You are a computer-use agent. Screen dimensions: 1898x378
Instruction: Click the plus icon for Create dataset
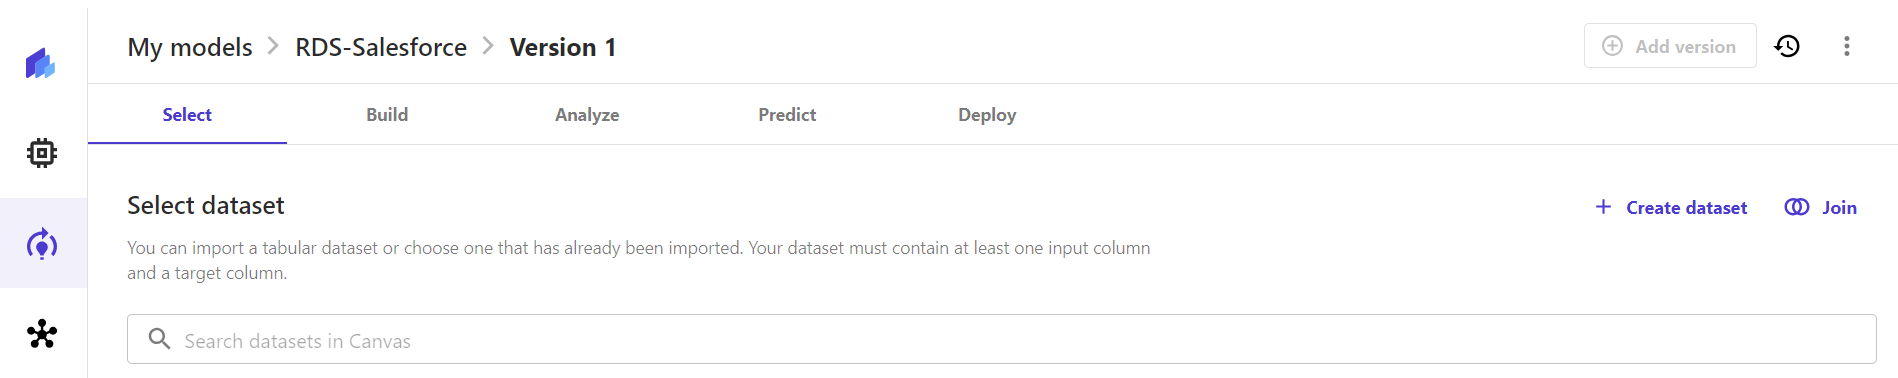tap(1603, 206)
